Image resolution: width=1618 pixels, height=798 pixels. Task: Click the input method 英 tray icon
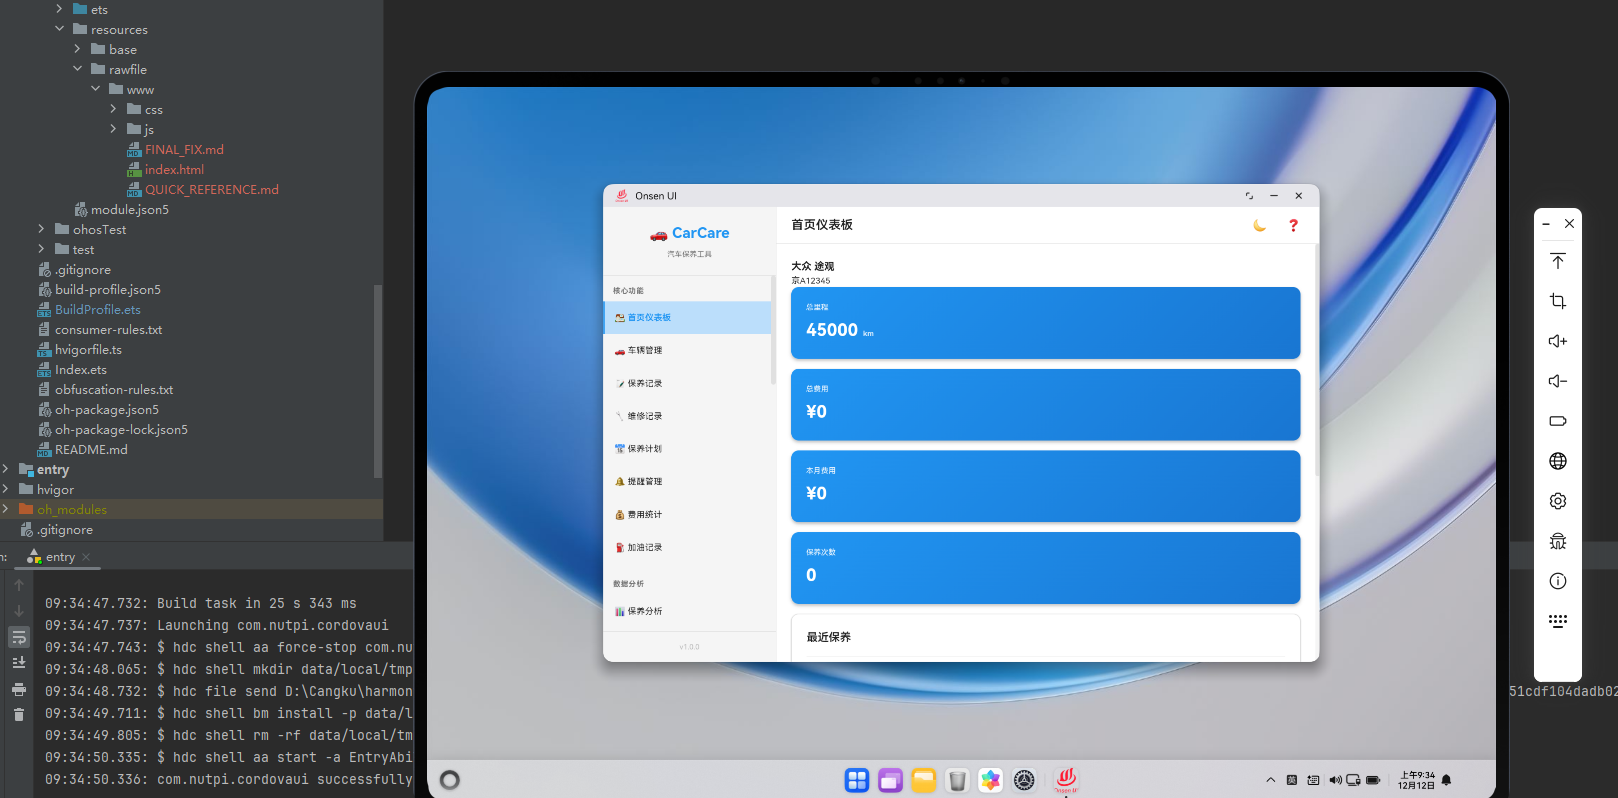pyautogui.click(x=1291, y=780)
